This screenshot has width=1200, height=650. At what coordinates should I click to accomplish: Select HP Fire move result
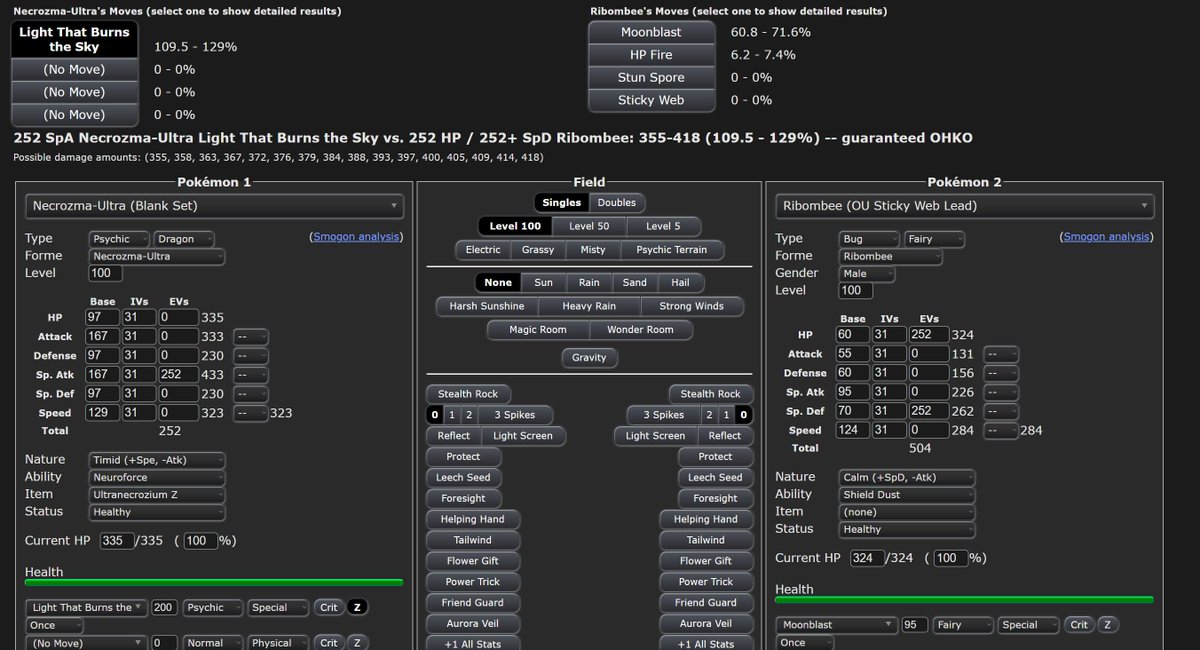(x=651, y=55)
